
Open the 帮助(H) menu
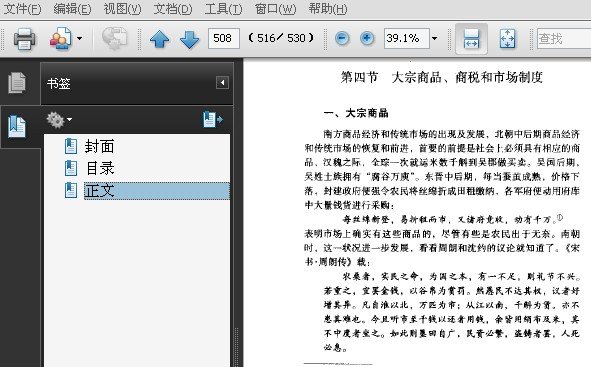(328, 8)
